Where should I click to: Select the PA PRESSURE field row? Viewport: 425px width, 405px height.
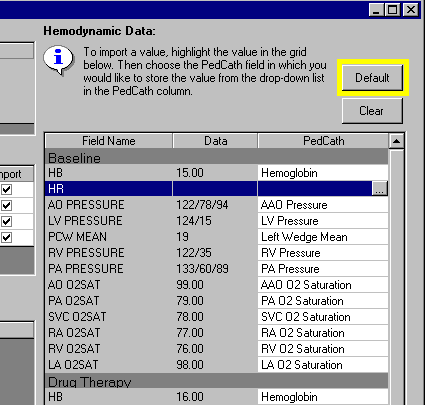pyautogui.click(x=216, y=269)
